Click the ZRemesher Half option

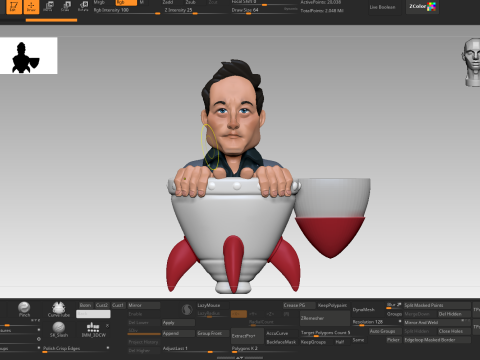(340, 342)
